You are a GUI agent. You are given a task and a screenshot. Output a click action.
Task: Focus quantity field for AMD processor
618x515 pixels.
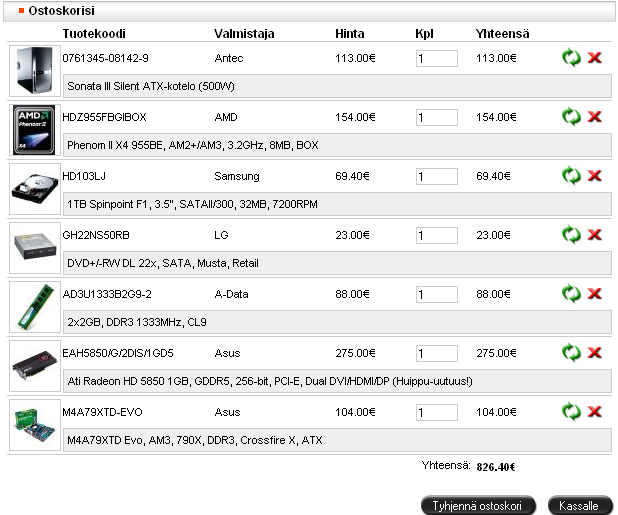click(x=437, y=117)
